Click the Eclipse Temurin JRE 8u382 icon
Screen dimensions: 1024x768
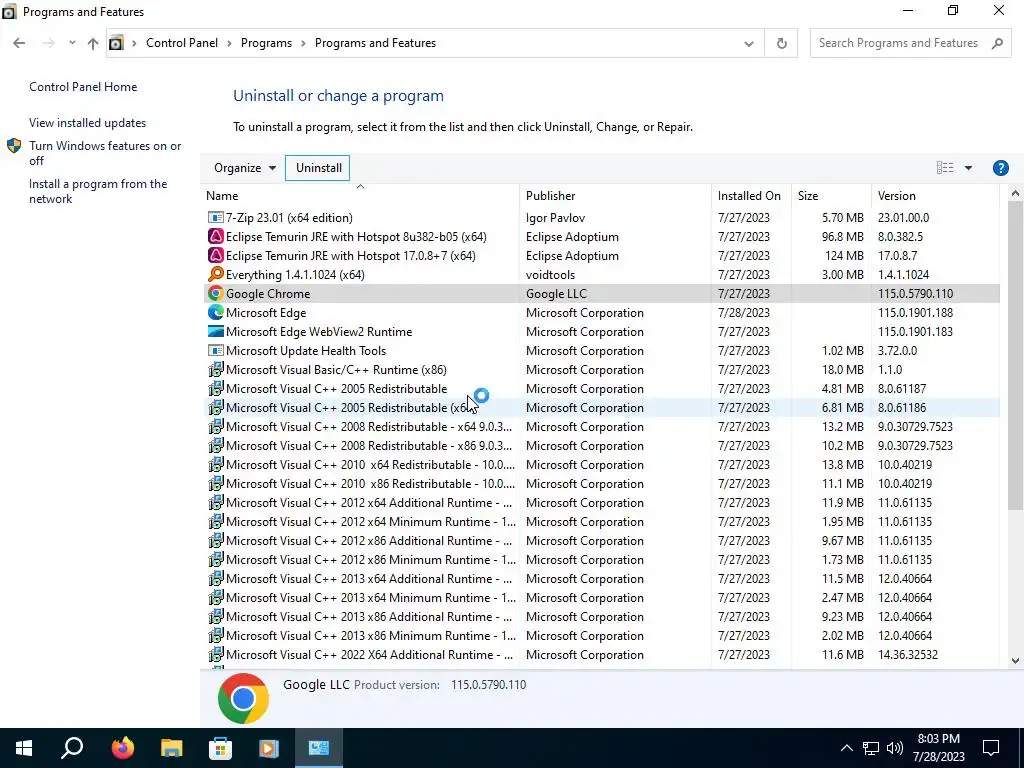216,236
